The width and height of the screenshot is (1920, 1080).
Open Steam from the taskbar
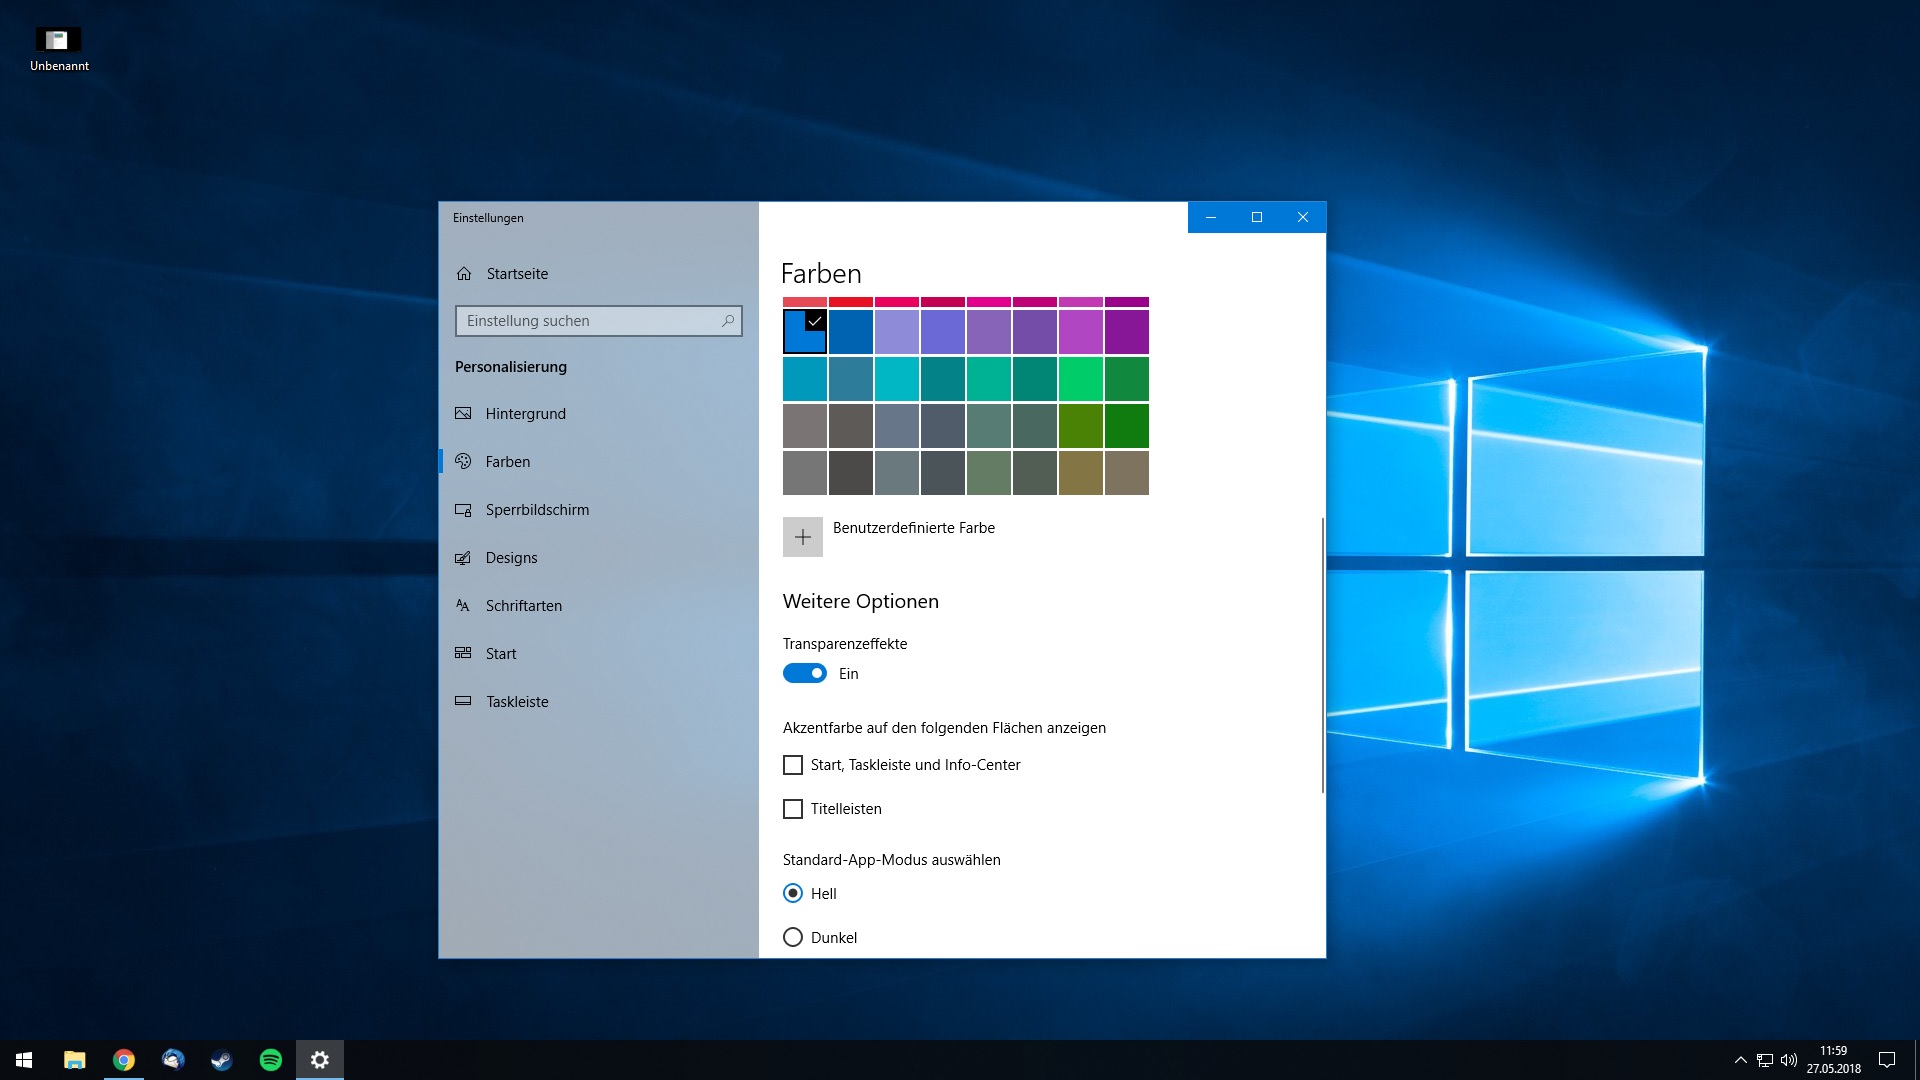(222, 1060)
